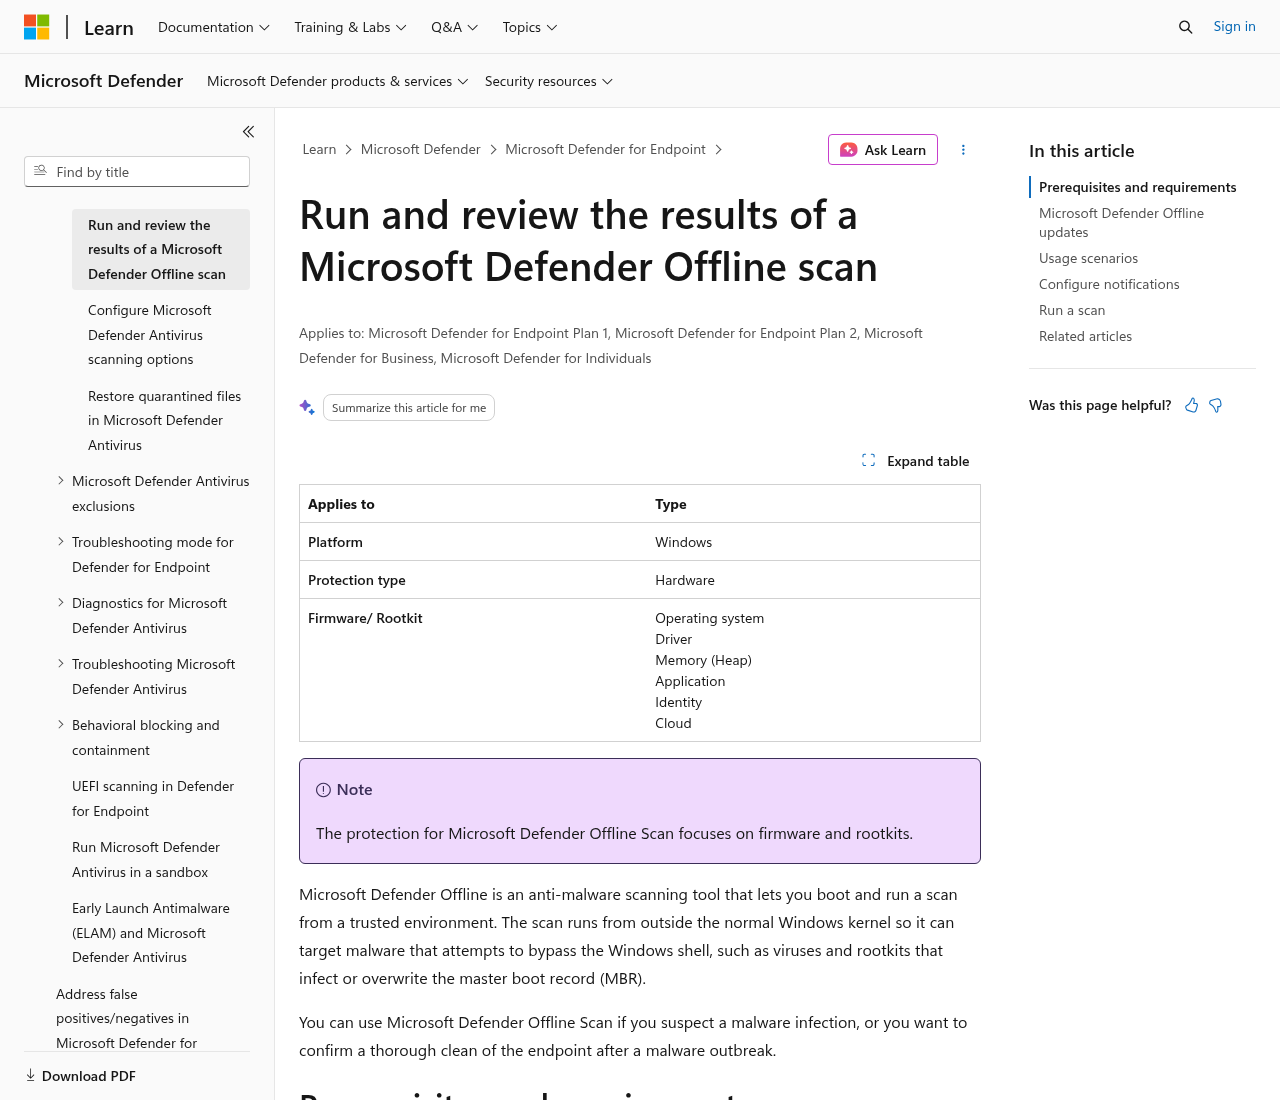The height and width of the screenshot is (1100, 1280).
Task: Click the Download PDF arrow icon
Action: point(30,1076)
